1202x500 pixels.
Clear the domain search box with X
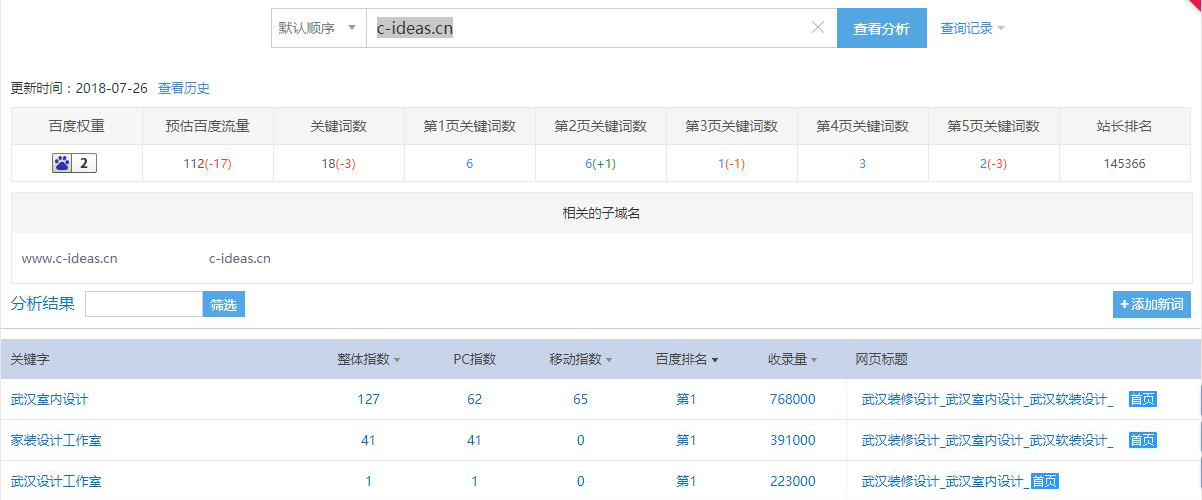coord(817,28)
